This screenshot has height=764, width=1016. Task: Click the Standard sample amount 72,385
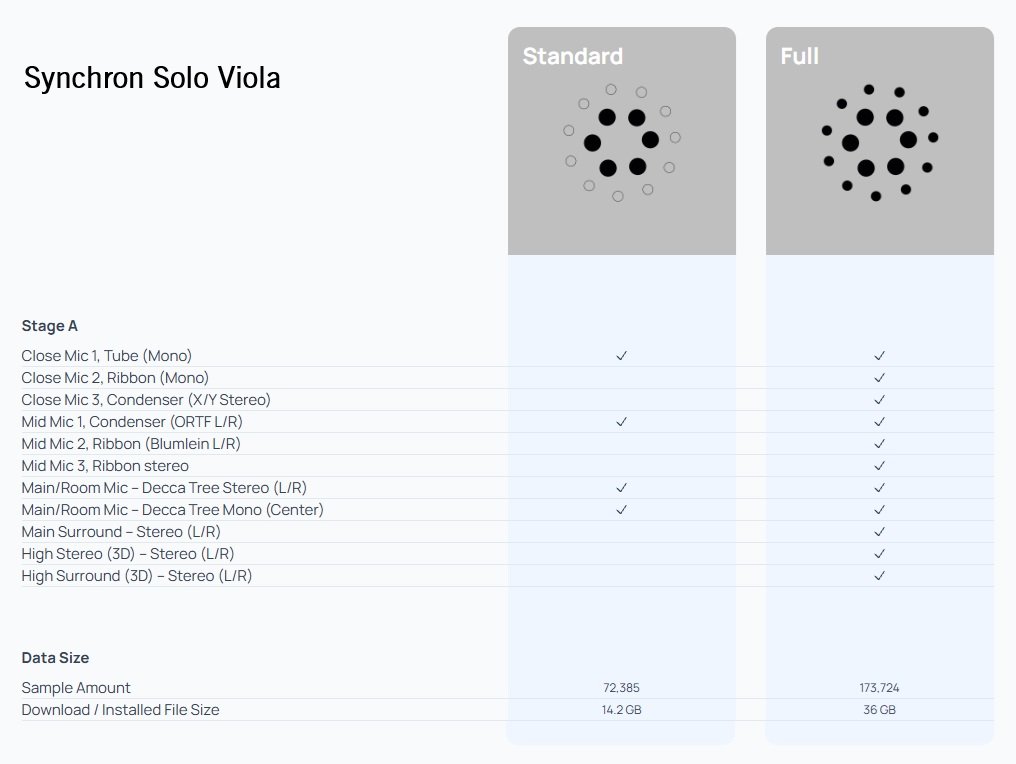(621, 688)
